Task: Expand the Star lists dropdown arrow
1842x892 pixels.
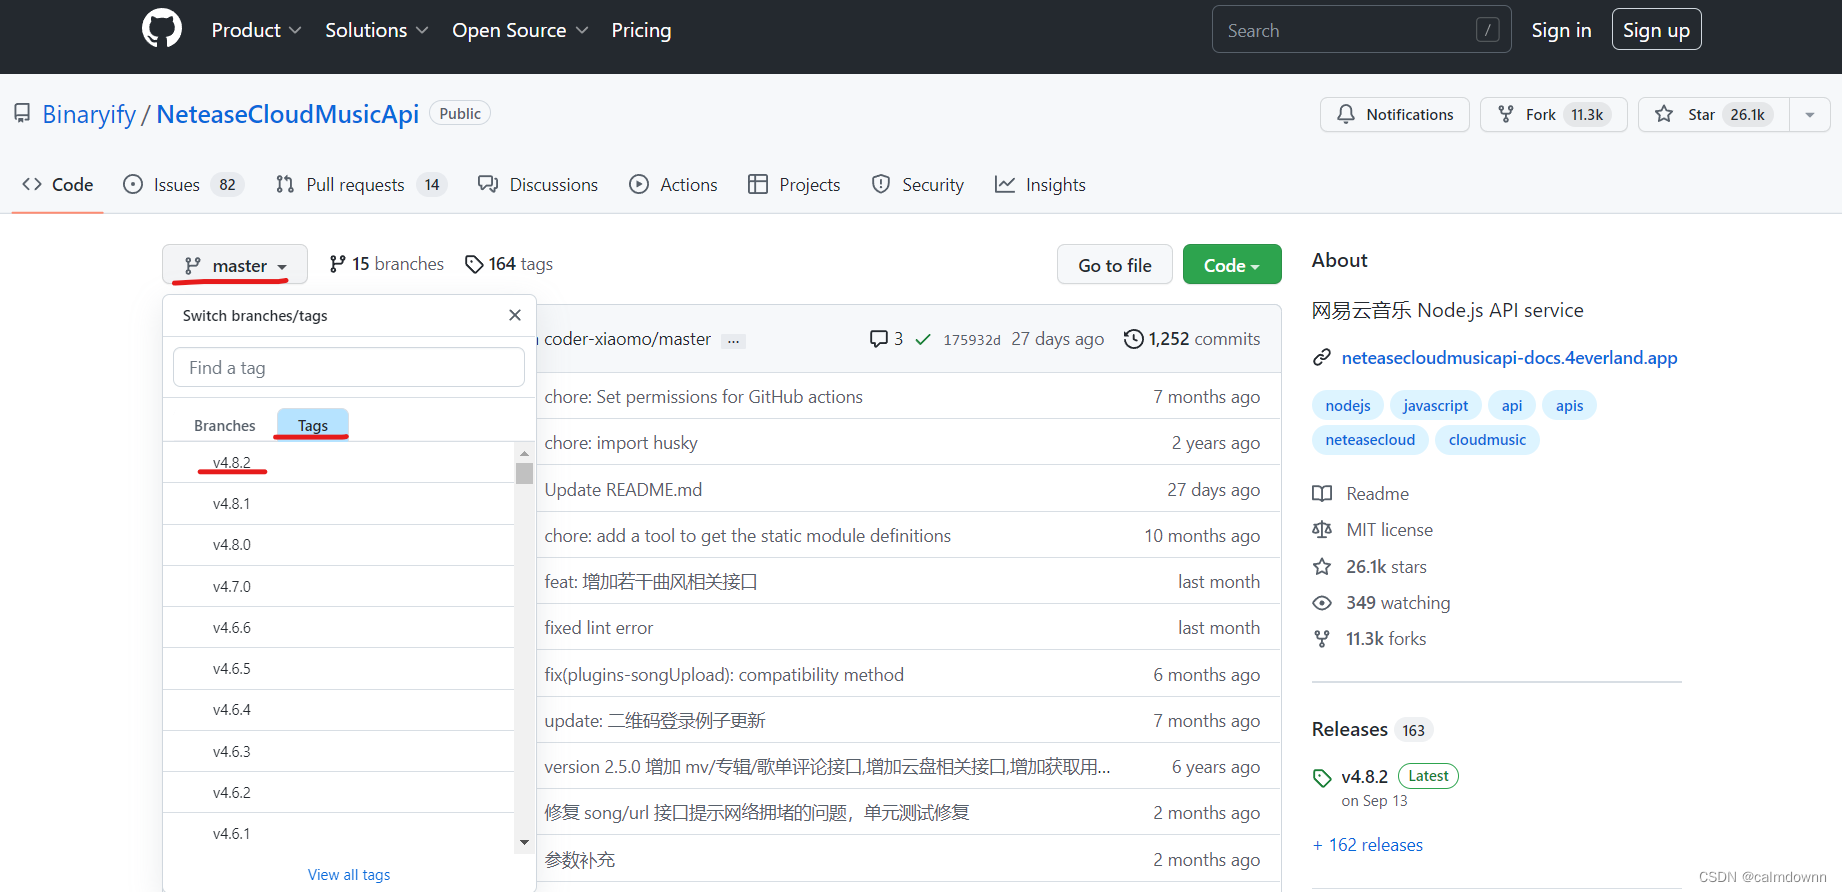Action: point(1809,114)
